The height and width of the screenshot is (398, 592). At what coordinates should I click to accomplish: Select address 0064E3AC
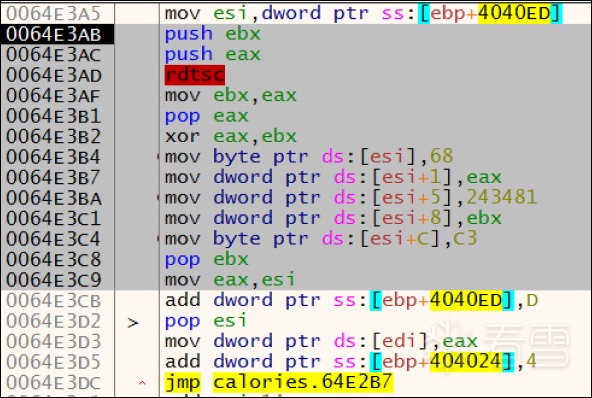tap(54, 55)
